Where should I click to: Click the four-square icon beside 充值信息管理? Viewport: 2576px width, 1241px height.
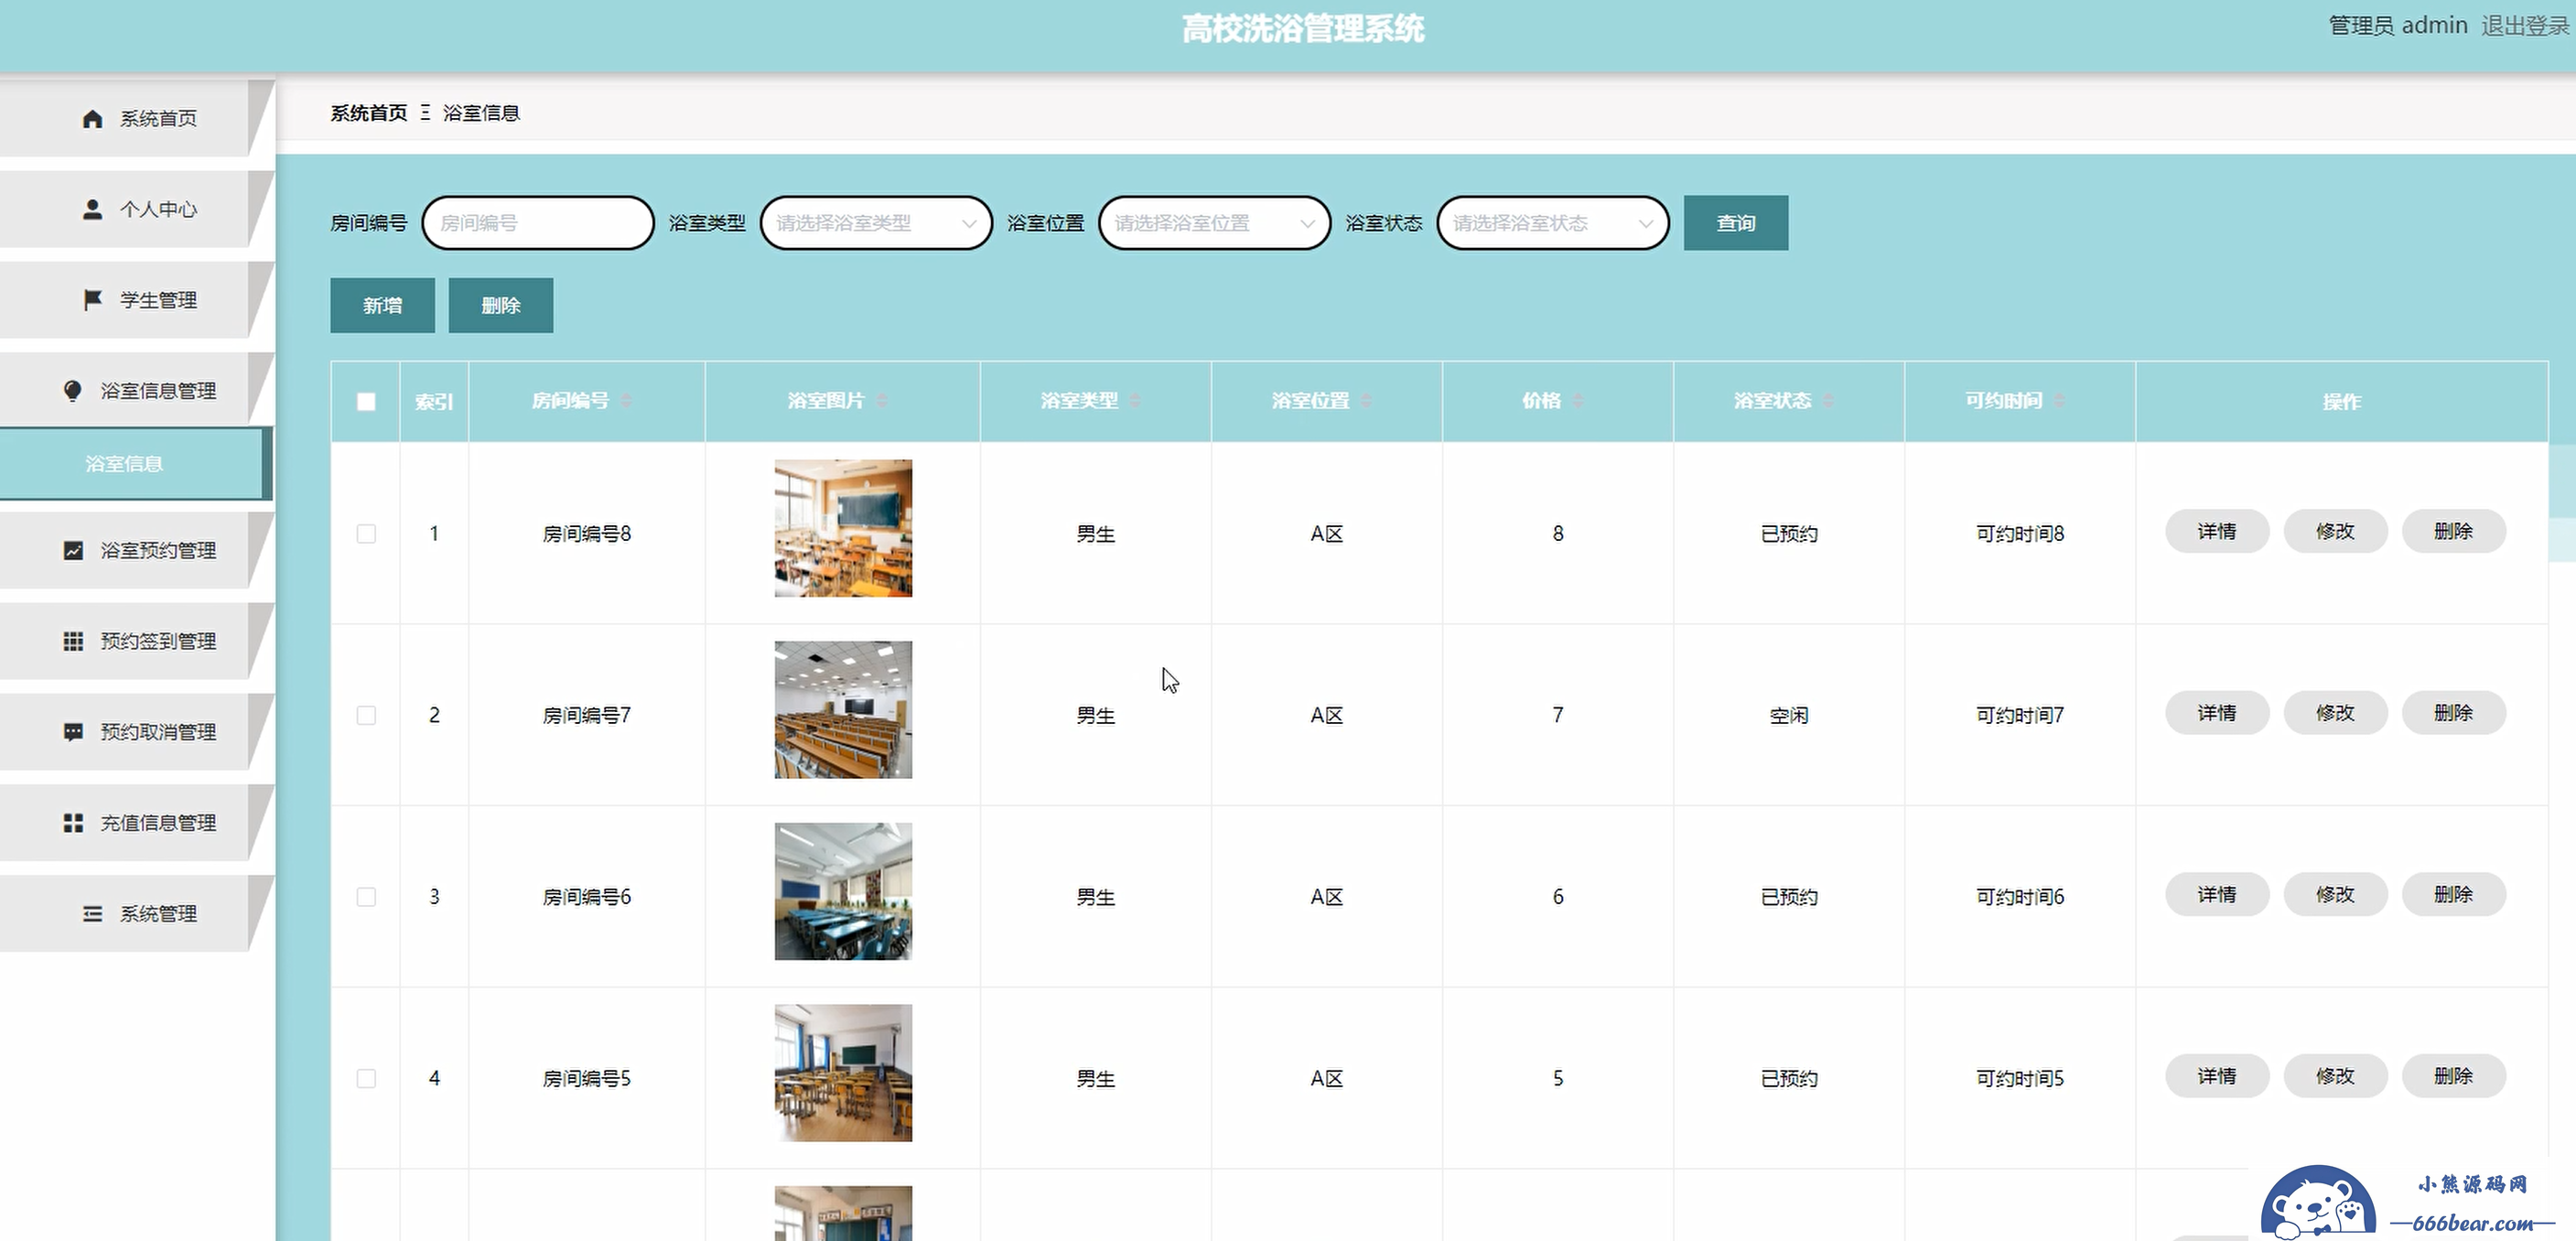point(73,823)
